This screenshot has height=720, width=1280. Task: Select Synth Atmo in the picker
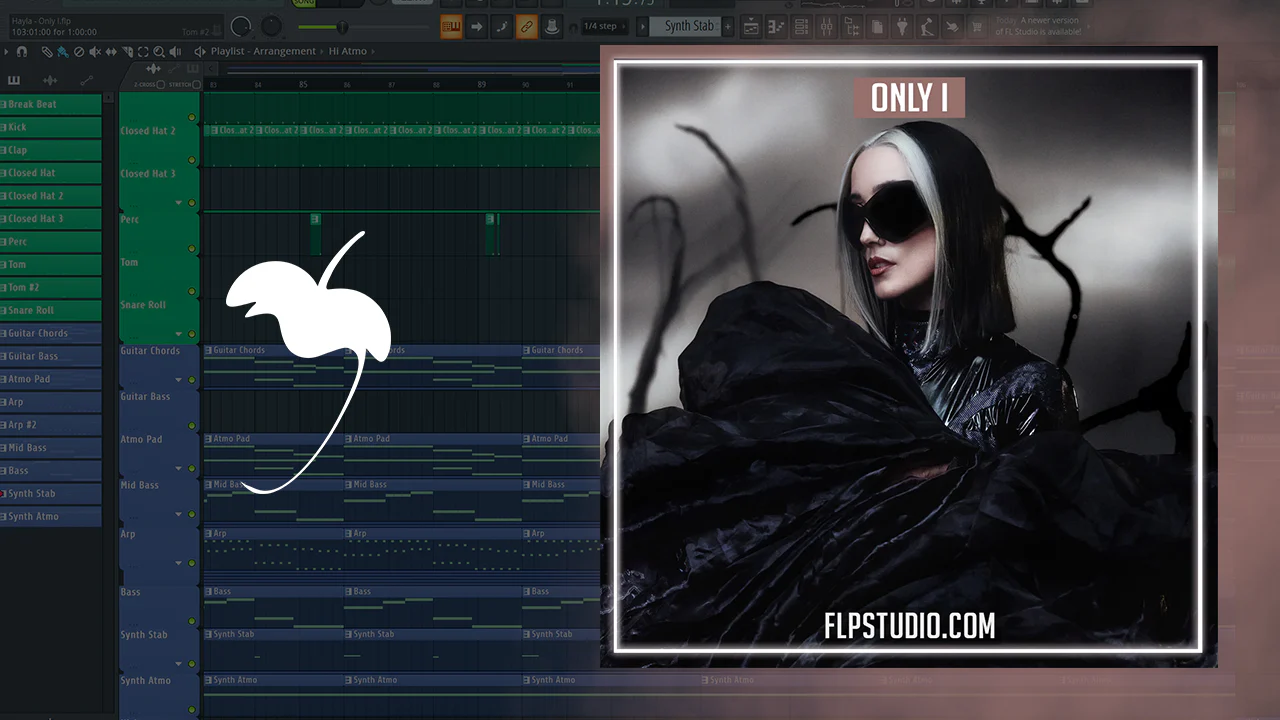coord(51,517)
